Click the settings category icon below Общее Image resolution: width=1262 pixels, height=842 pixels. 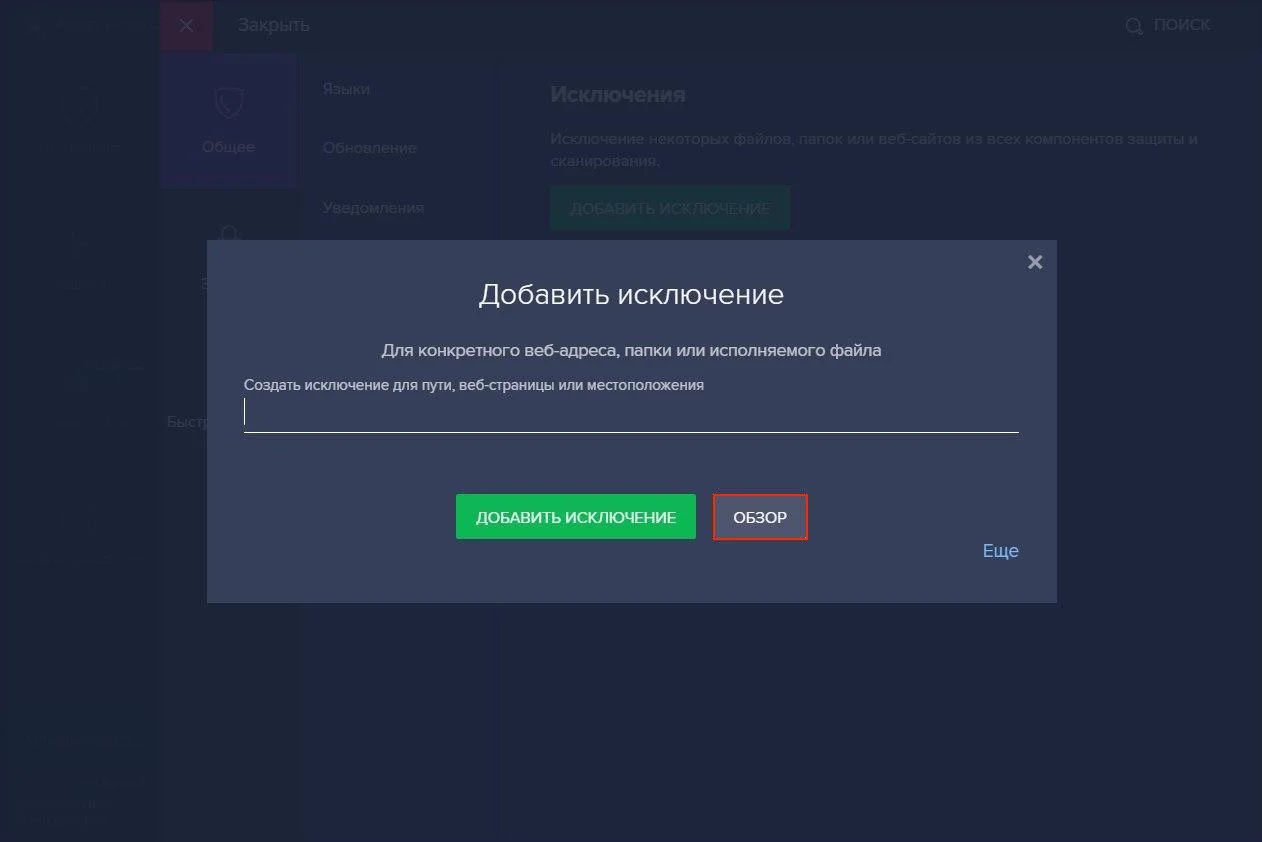[228, 236]
